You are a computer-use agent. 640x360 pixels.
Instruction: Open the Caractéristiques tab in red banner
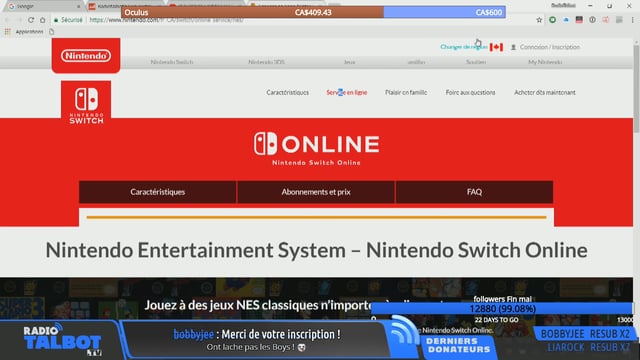click(x=158, y=192)
